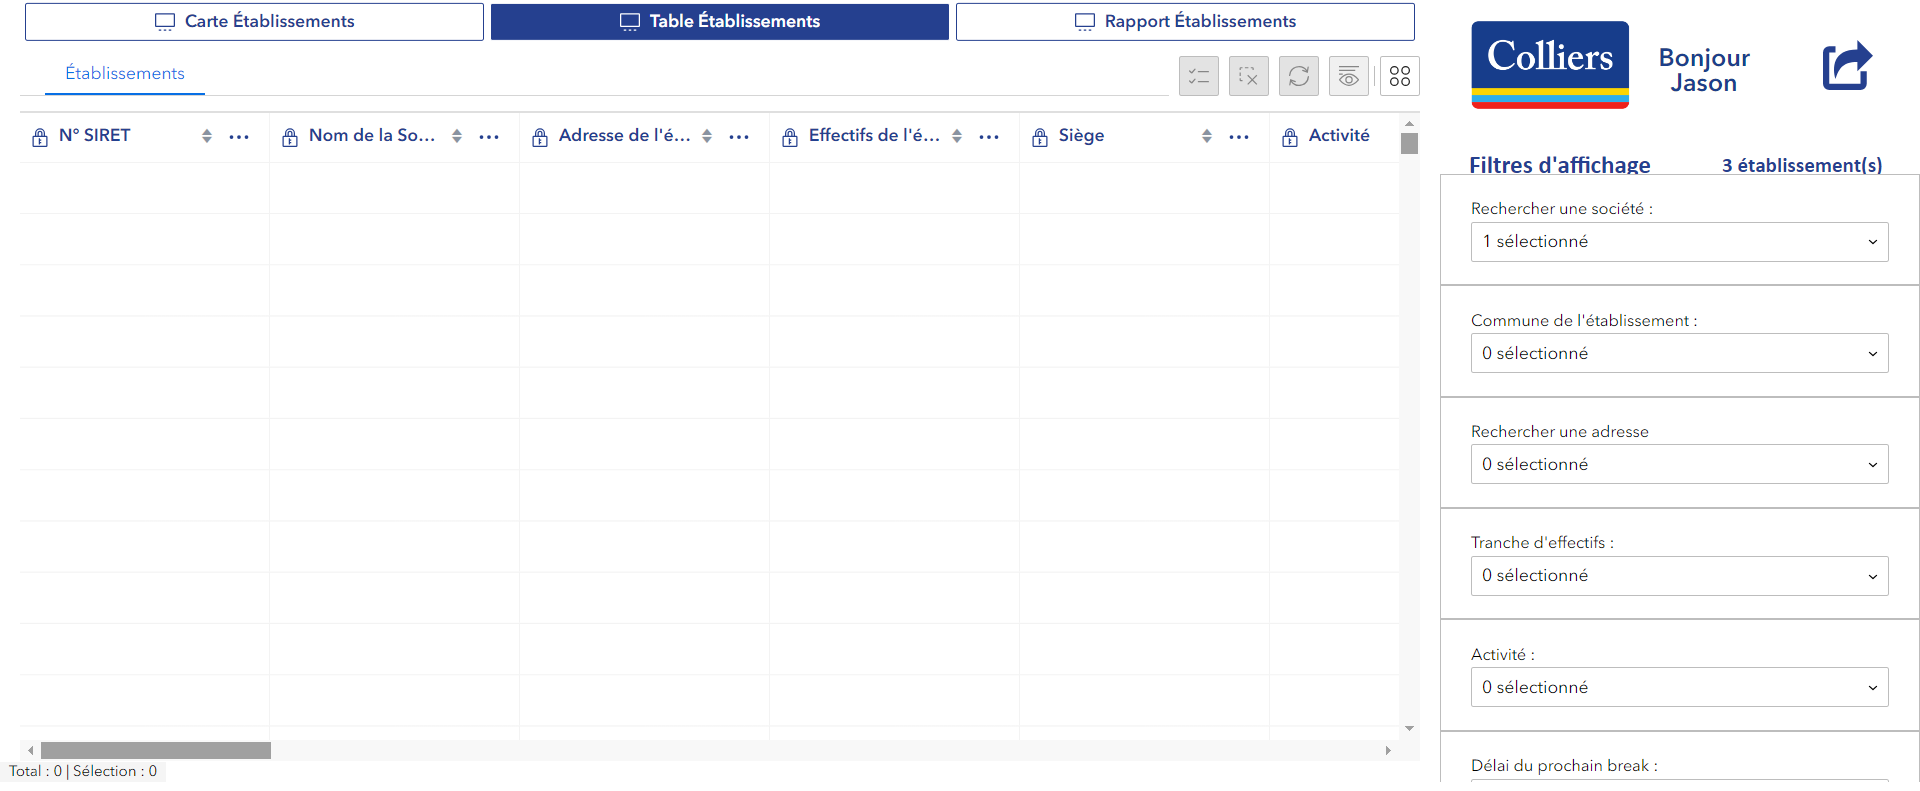
Task: Open N° SIRET column options menu (three dots)
Action: [x=239, y=137]
